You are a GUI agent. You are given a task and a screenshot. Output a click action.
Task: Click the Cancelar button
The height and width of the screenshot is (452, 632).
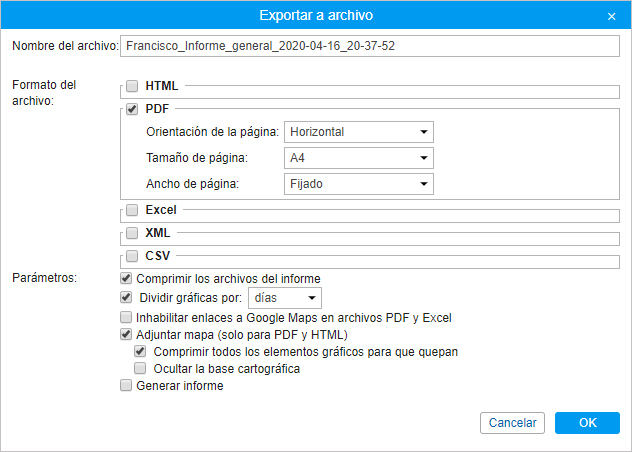click(512, 423)
